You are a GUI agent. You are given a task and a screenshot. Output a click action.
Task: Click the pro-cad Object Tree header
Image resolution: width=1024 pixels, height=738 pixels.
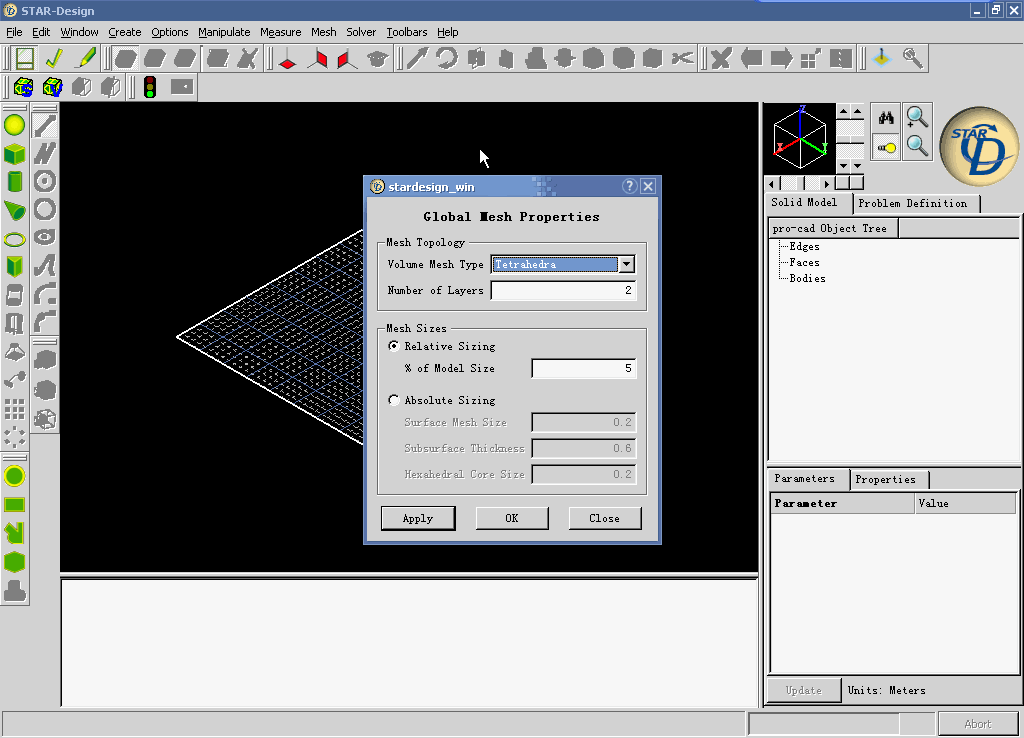(833, 229)
